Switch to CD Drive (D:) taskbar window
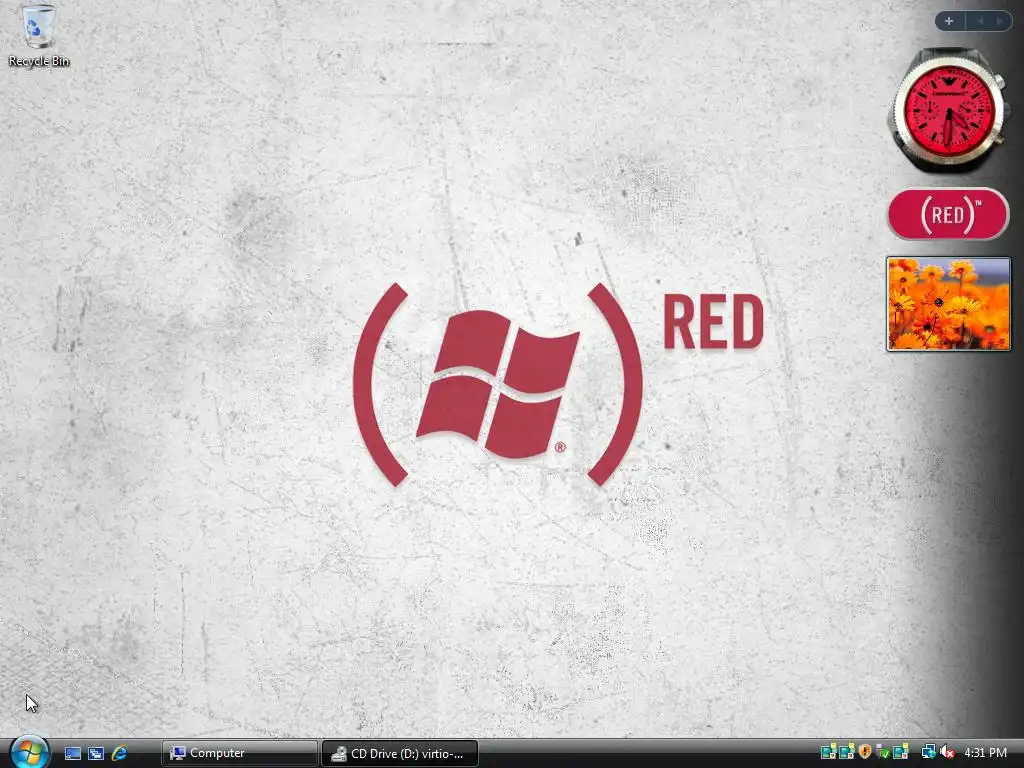This screenshot has height=768, width=1024. tap(400, 753)
